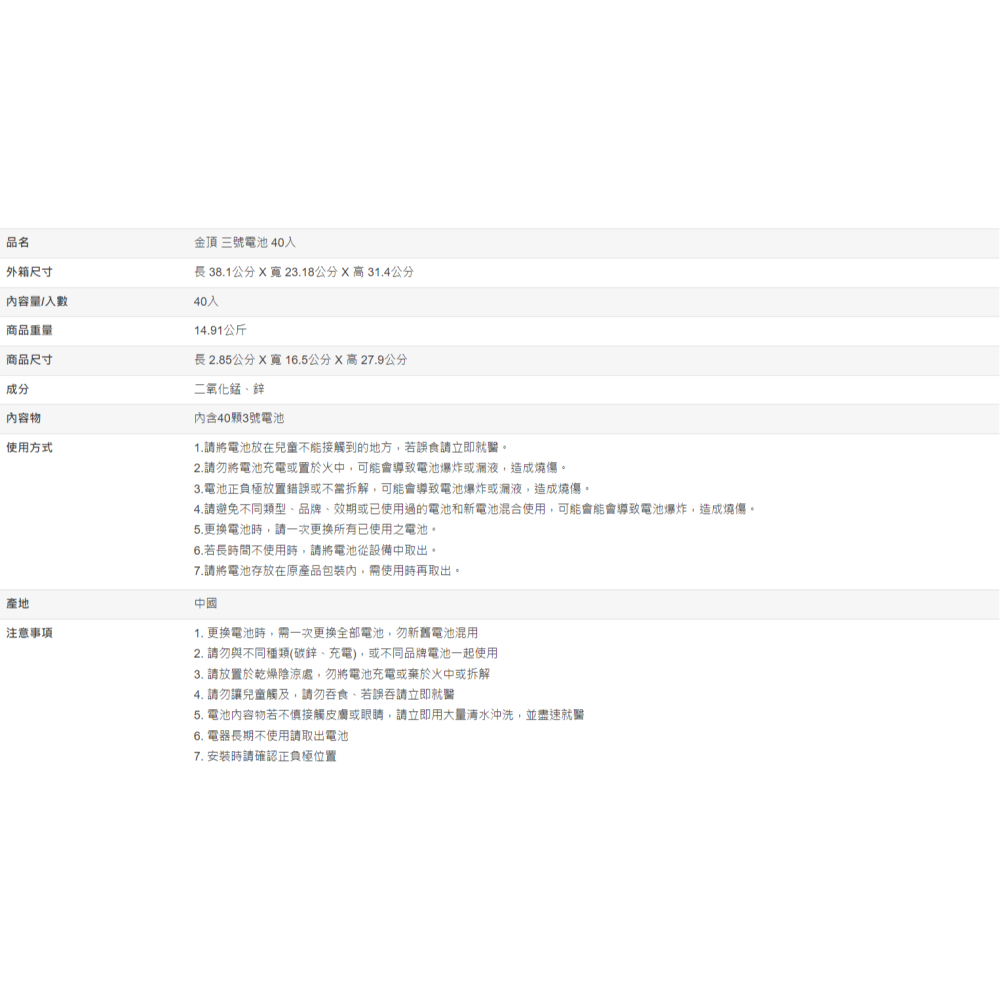
Task: Select the 使用方式 heading
Action: point(29,447)
